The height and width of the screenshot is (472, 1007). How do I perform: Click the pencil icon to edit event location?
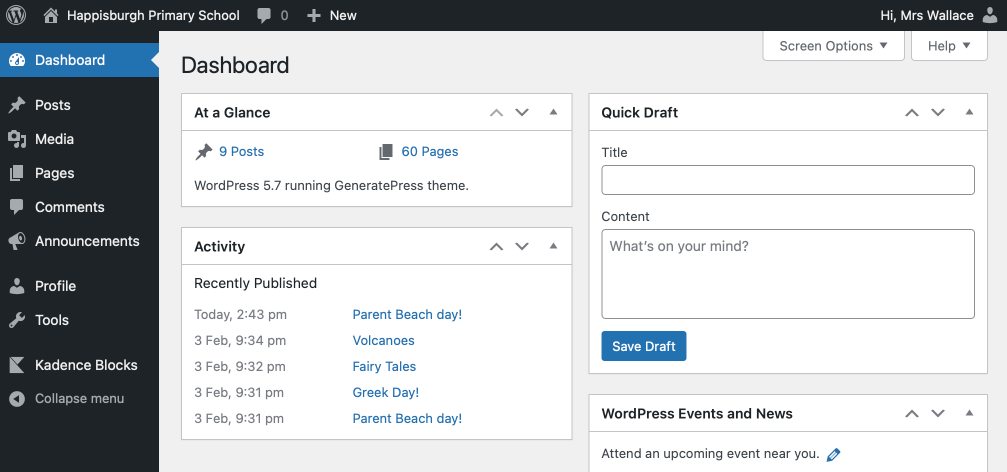click(x=834, y=454)
